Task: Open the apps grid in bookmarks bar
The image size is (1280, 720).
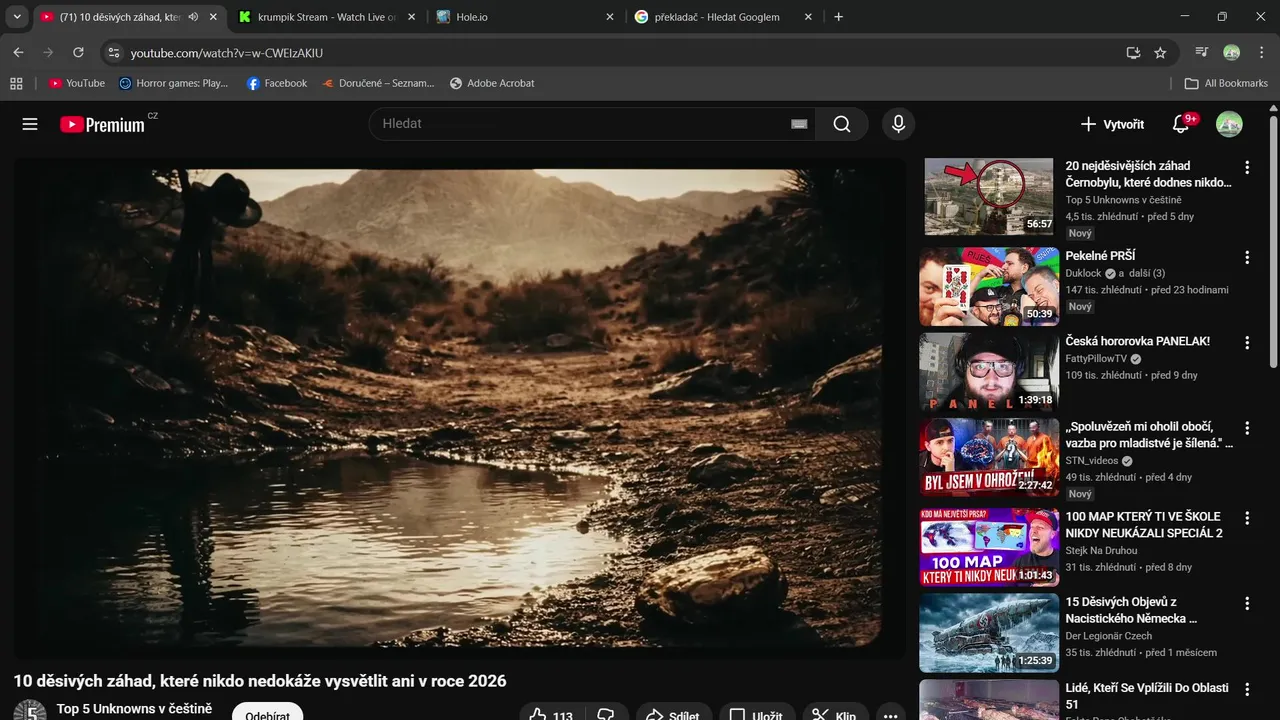Action: point(16,83)
